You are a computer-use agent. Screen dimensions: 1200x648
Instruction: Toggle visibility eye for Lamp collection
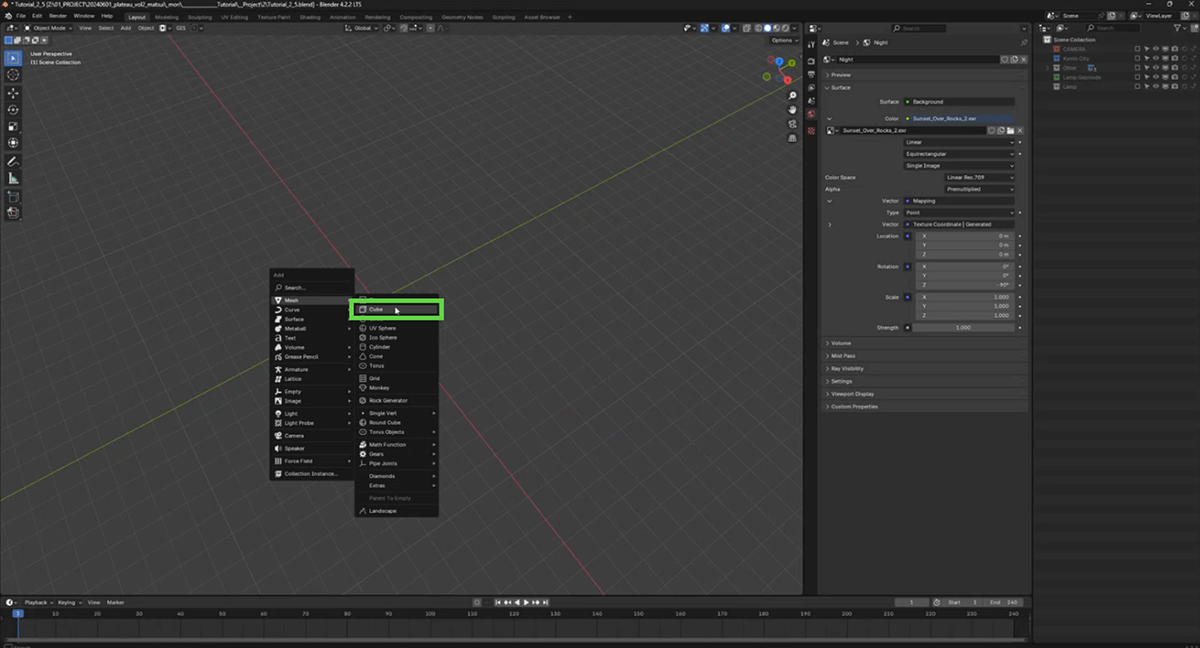pyautogui.click(x=1155, y=87)
